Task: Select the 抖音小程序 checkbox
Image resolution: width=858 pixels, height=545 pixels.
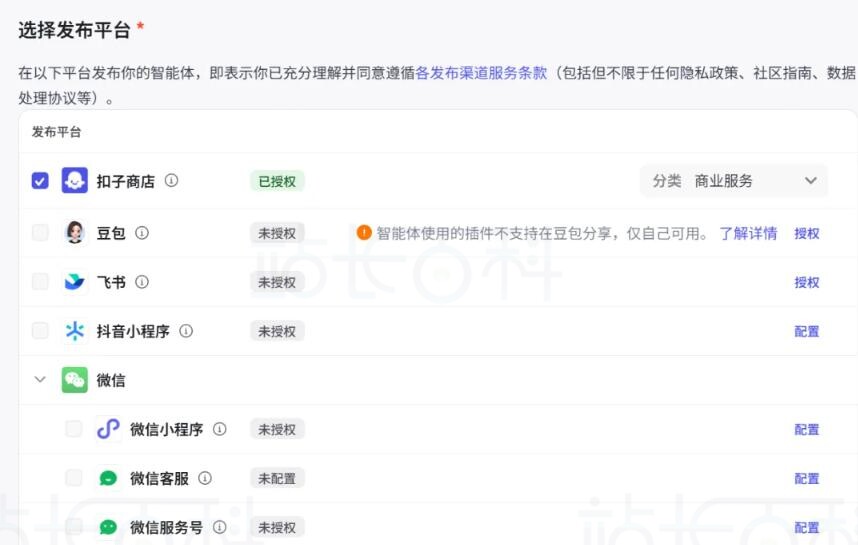Action: tap(40, 331)
